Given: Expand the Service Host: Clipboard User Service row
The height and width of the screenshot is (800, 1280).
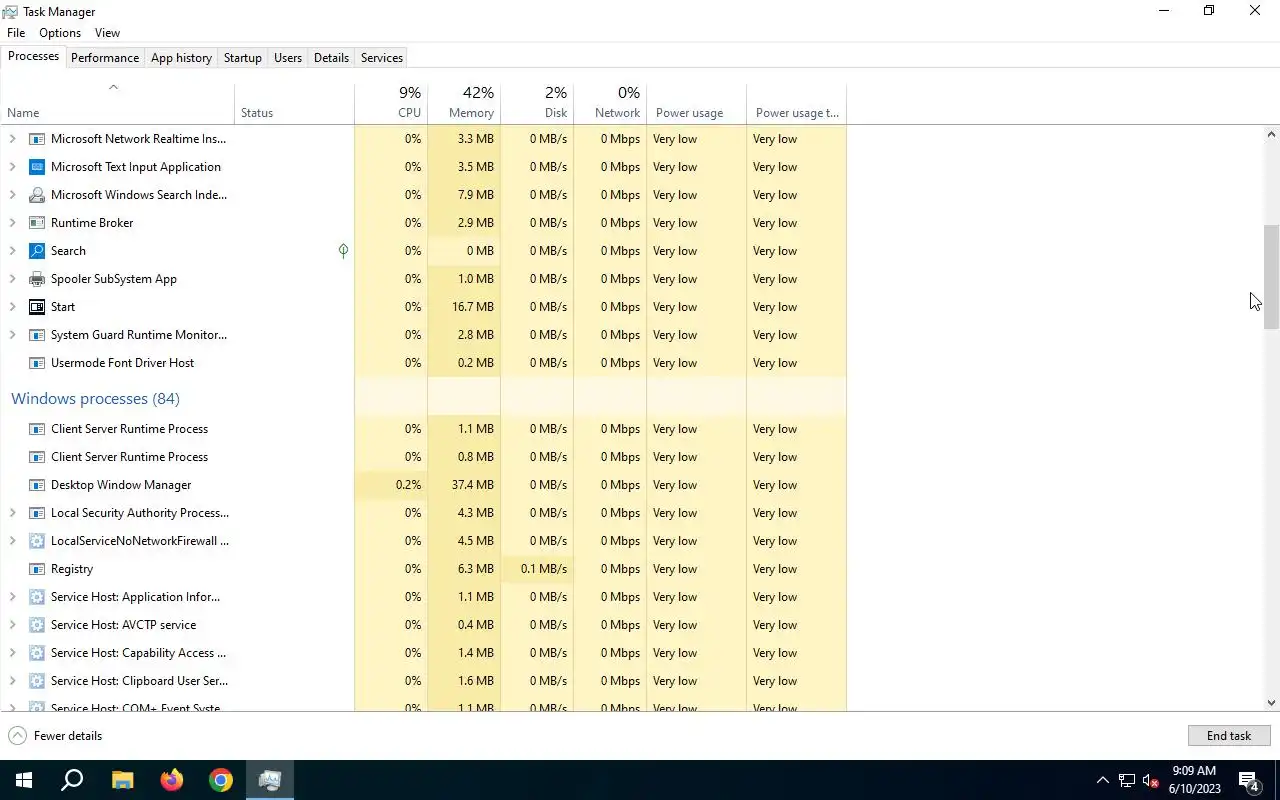Looking at the screenshot, I should point(12,681).
